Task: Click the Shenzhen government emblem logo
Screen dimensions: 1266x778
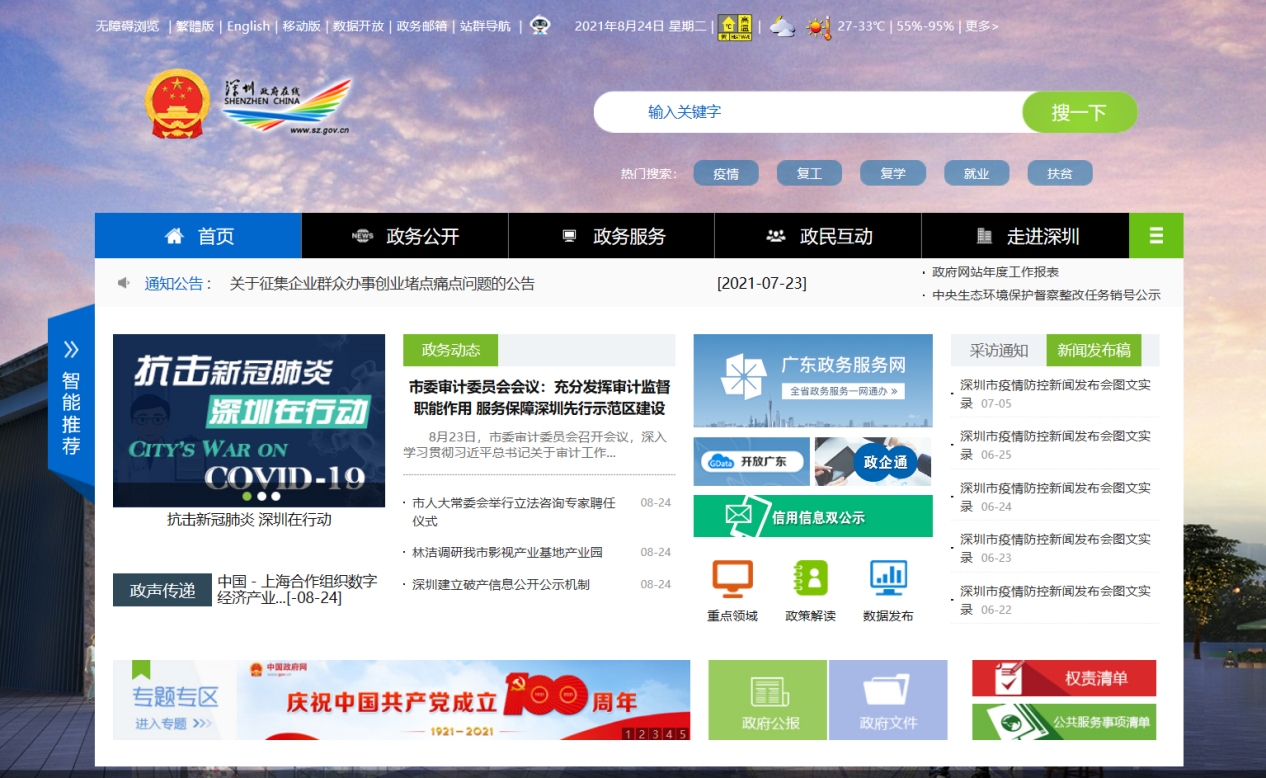Action: pos(177,101)
